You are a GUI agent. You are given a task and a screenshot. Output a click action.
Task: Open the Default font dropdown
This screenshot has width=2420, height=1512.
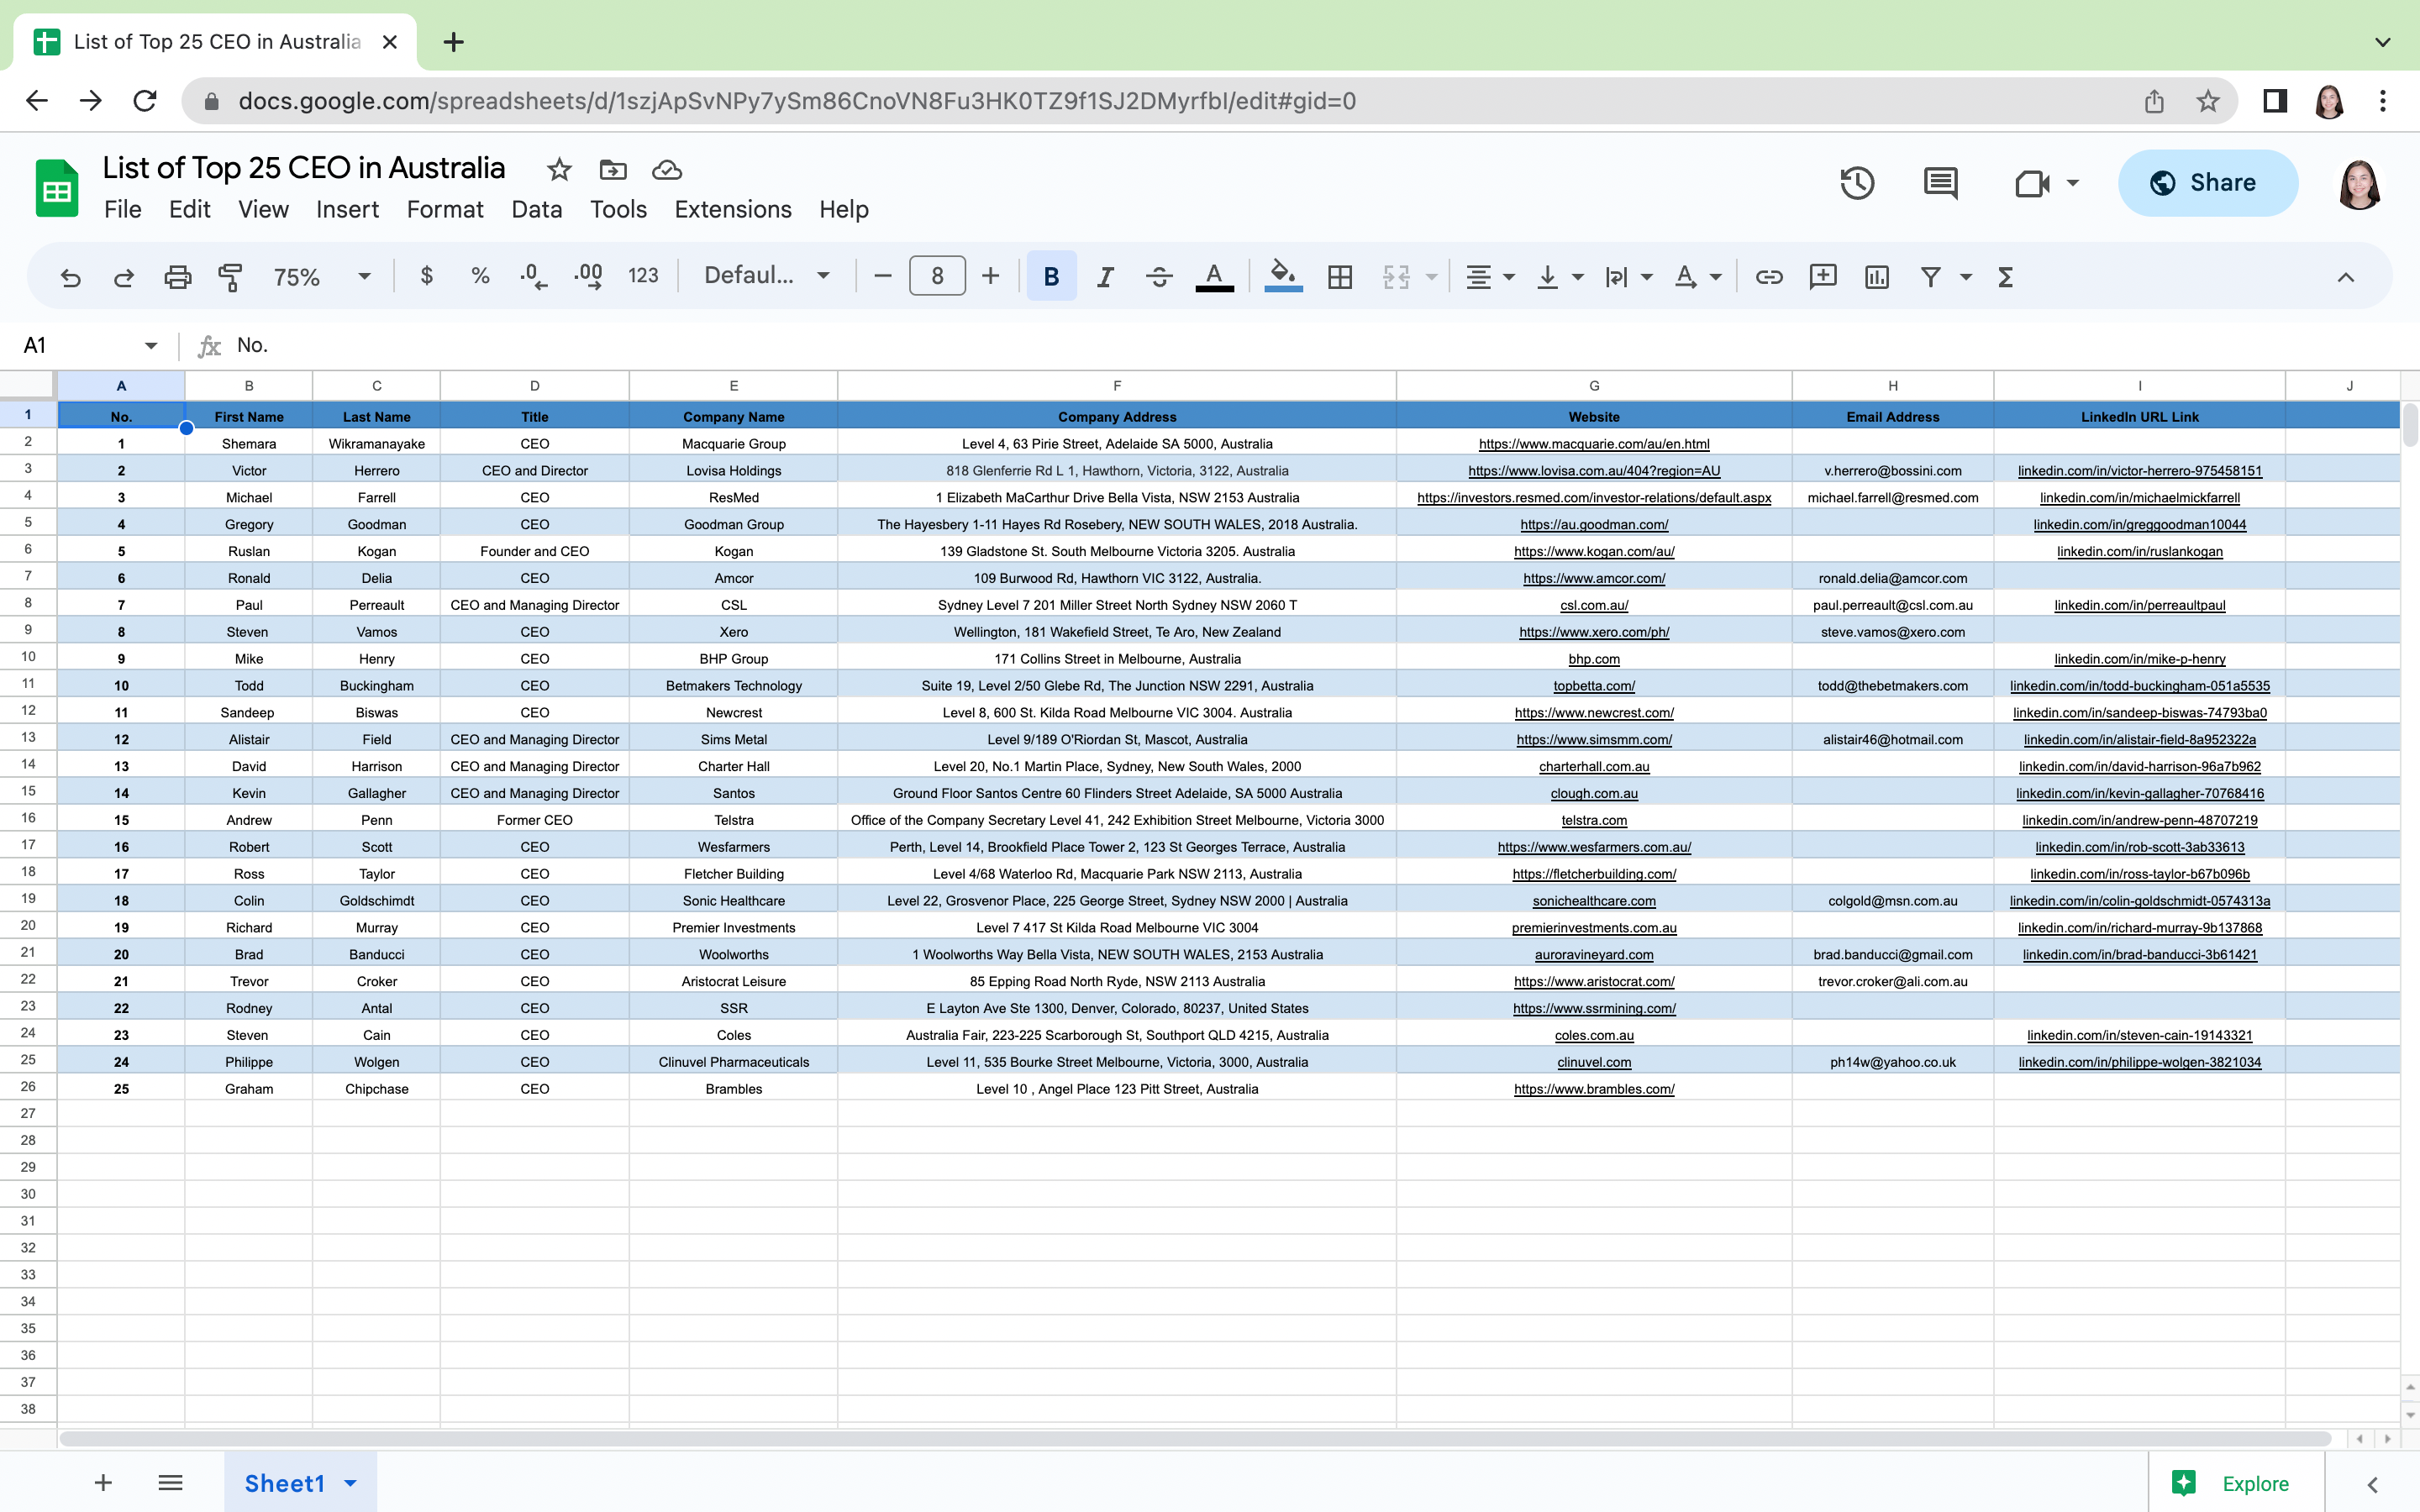[x=767, y=276]
